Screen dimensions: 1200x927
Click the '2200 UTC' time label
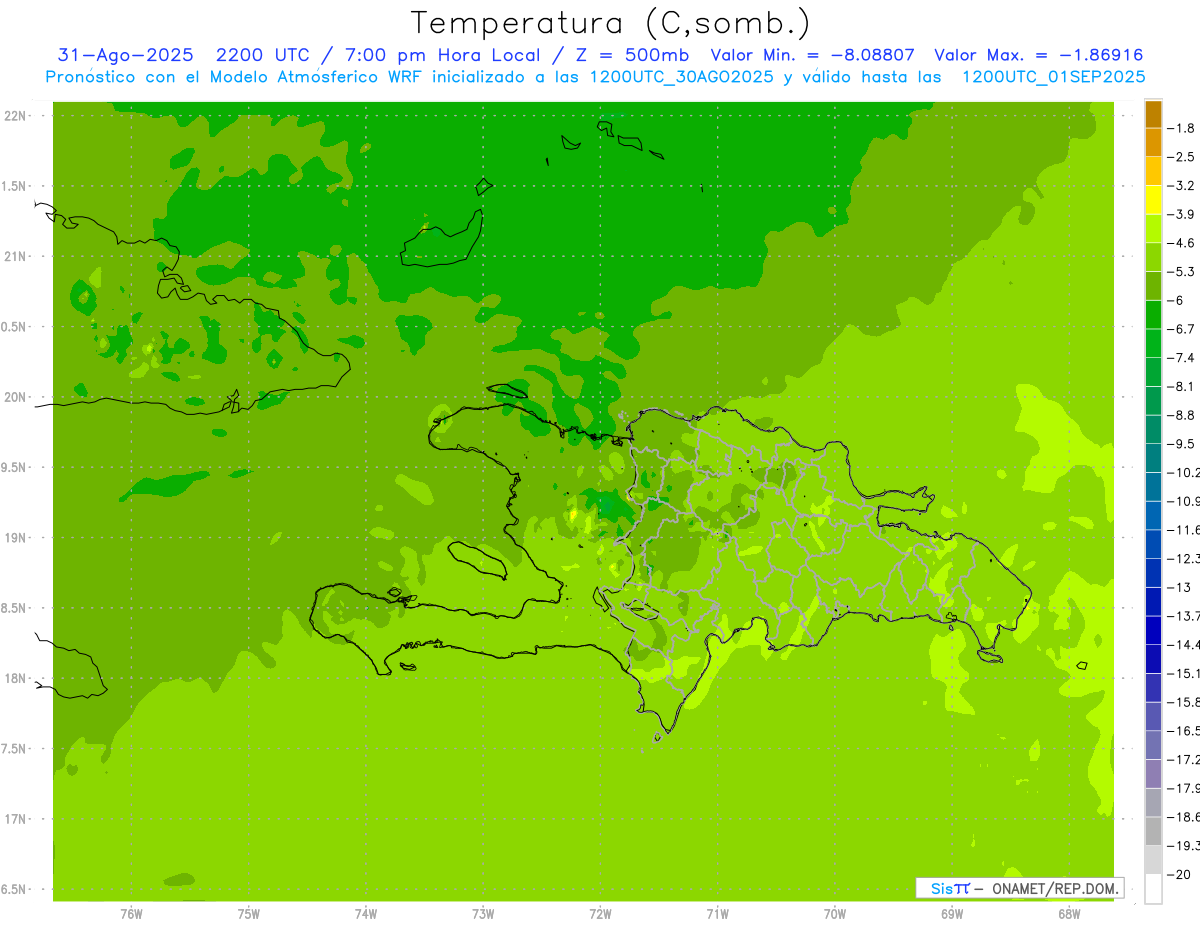point(262,55)
